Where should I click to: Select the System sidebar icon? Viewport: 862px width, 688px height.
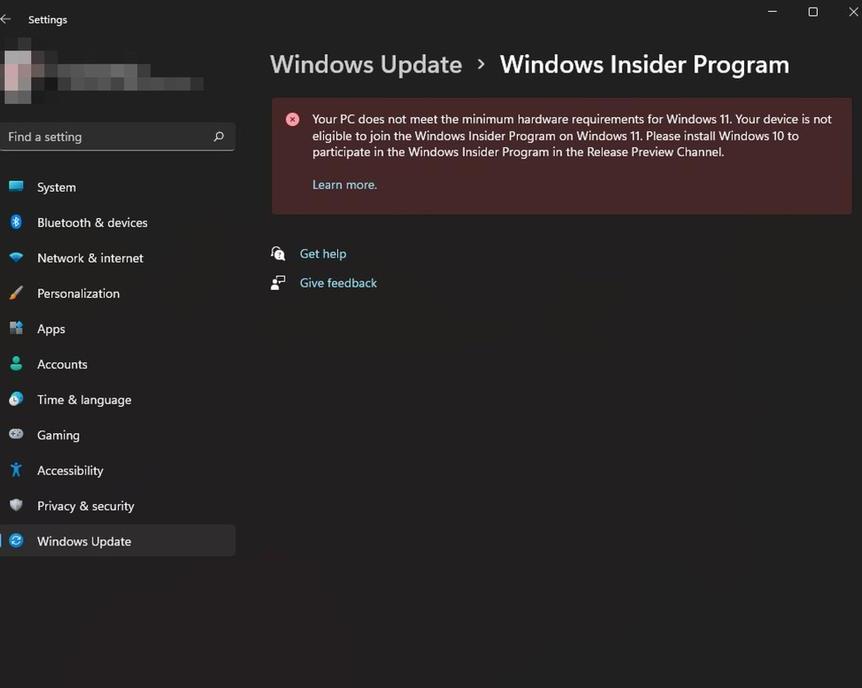click(16, 187)
